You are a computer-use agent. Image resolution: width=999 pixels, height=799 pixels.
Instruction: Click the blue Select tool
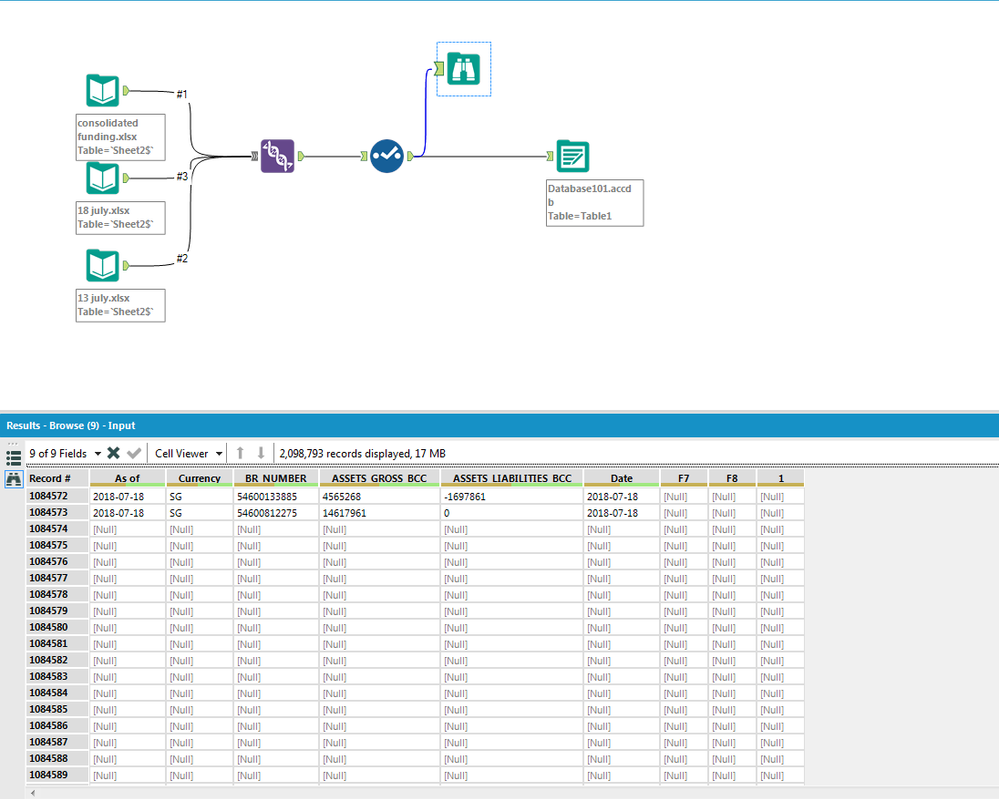(387, 156)
